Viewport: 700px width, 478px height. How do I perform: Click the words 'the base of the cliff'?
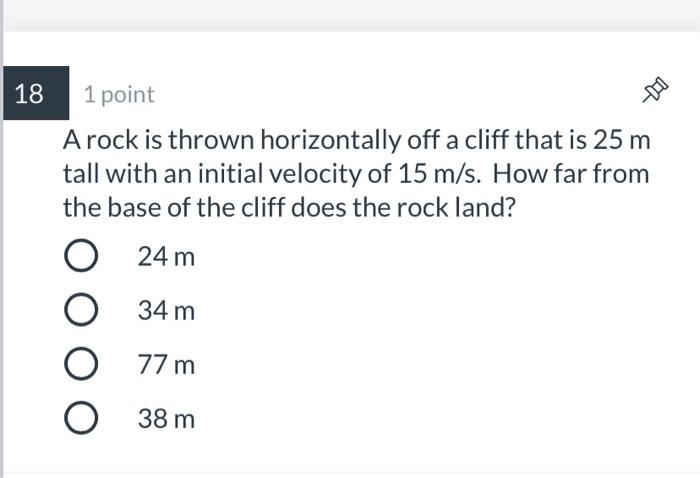[x=174, y=208]
